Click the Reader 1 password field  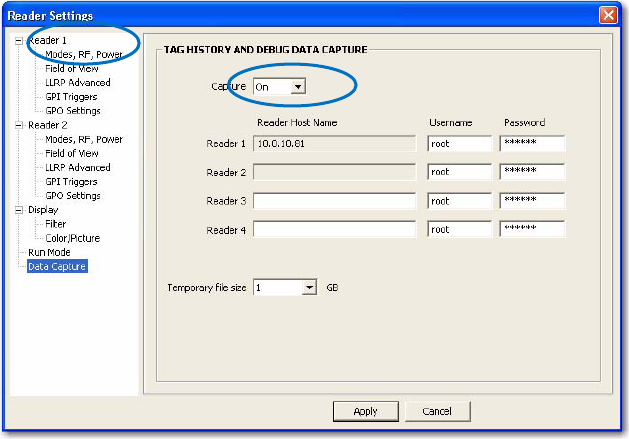point(532,144)
